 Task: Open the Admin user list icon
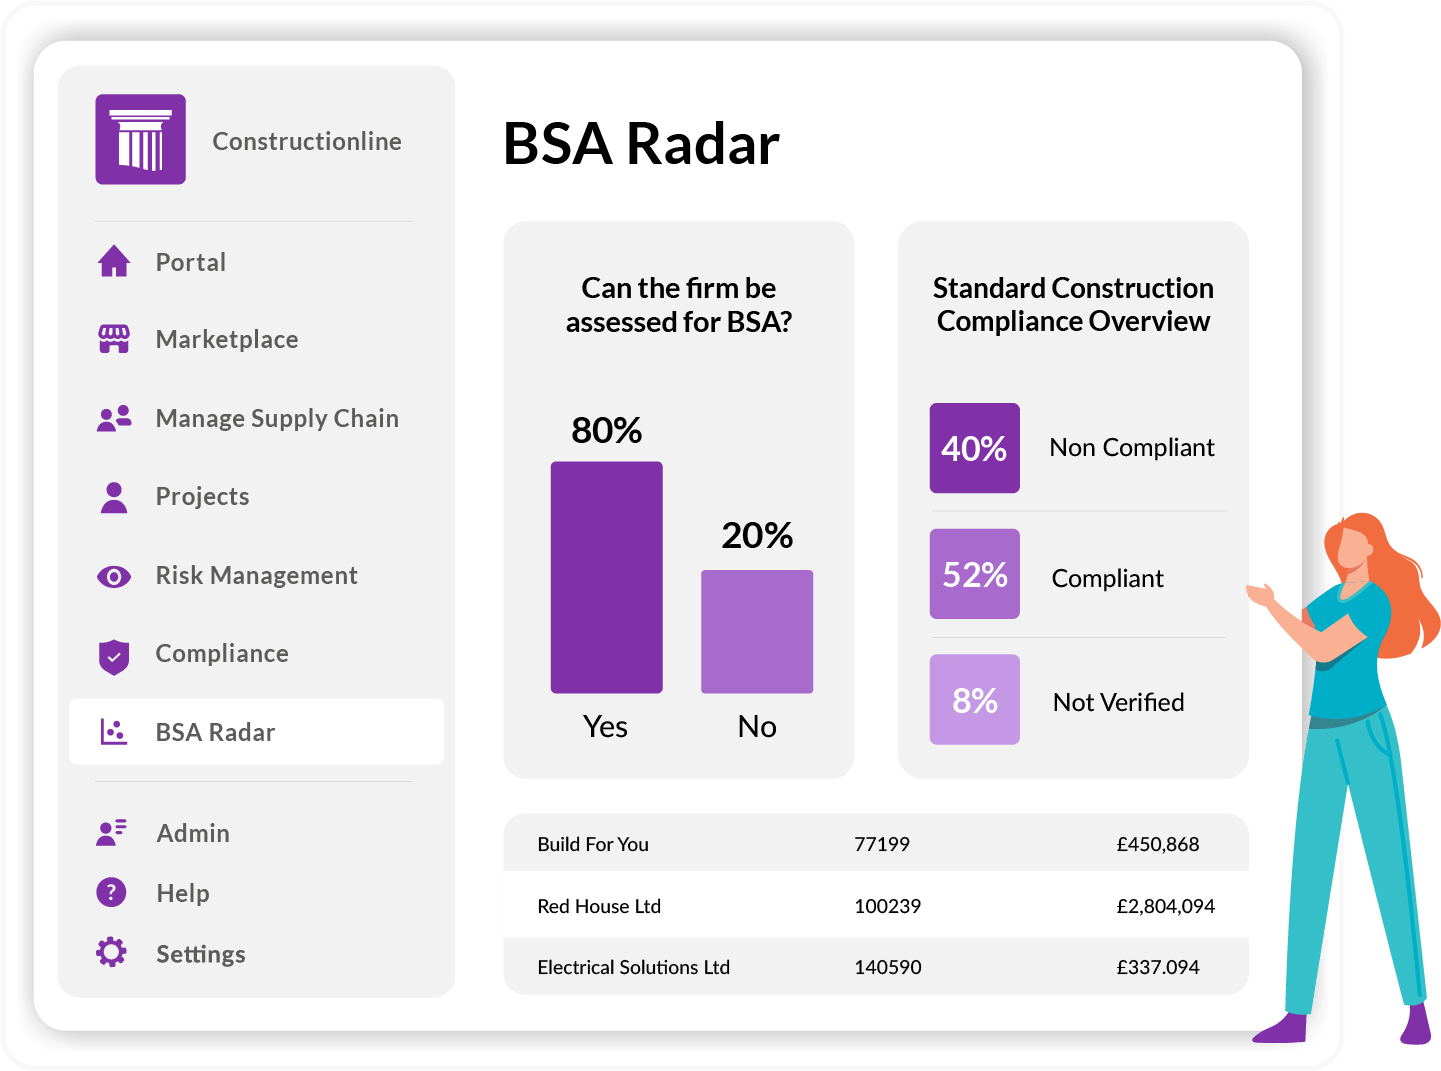click(112, 832)
